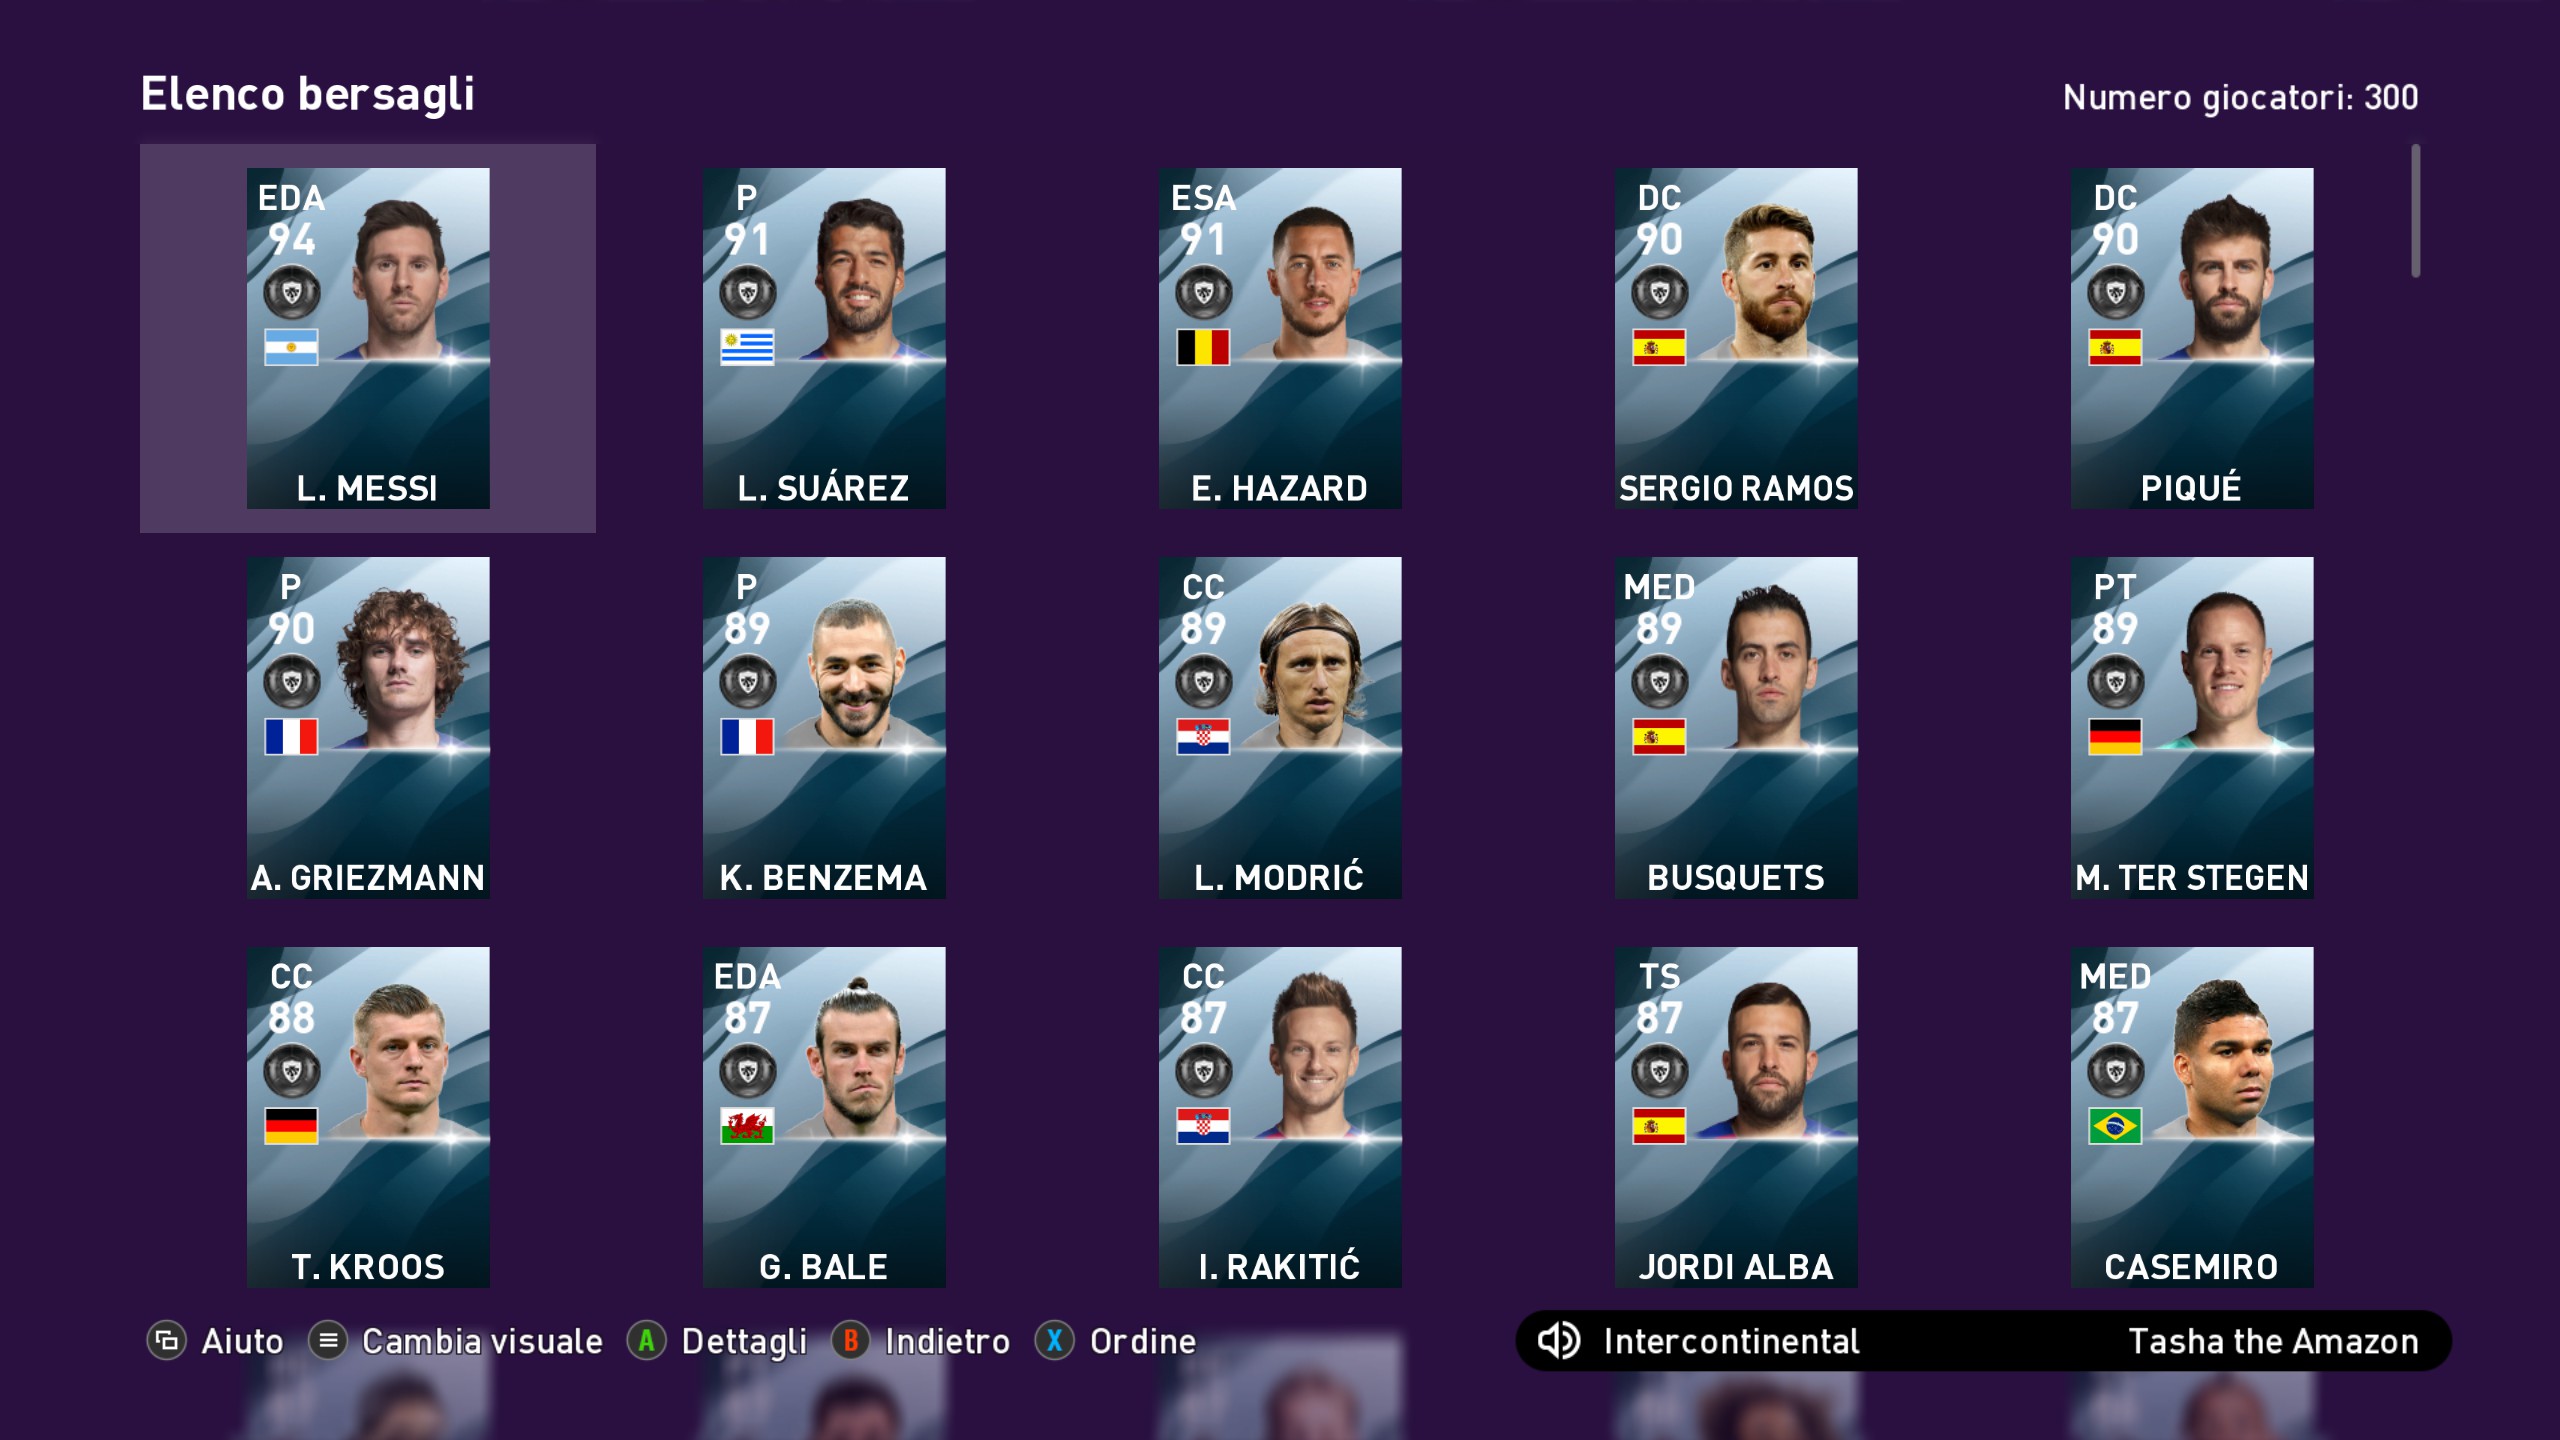Click the vertical scrollbar of the player list
Viewport: 2560px width, 1440px height.
(2416, 211)
